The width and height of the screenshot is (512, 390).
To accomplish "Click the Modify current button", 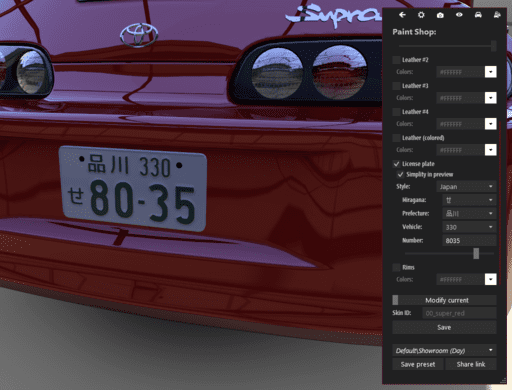I will point(444,300).
